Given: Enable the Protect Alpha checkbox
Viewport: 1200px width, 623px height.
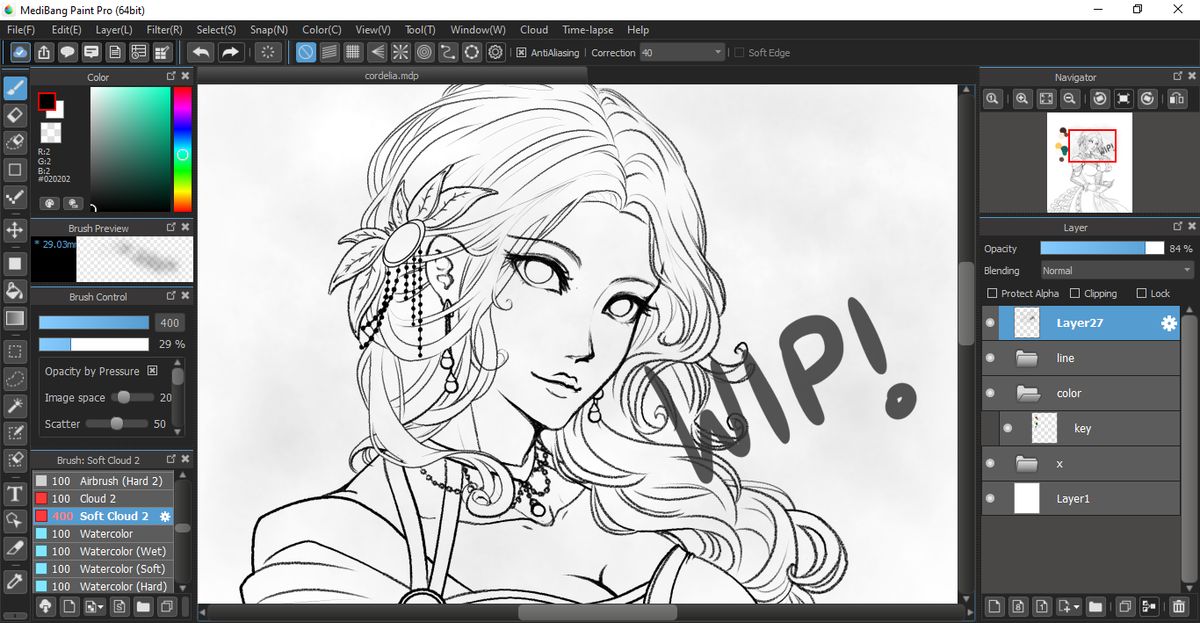Looking at the screenshot, I should tap(992, 293).
